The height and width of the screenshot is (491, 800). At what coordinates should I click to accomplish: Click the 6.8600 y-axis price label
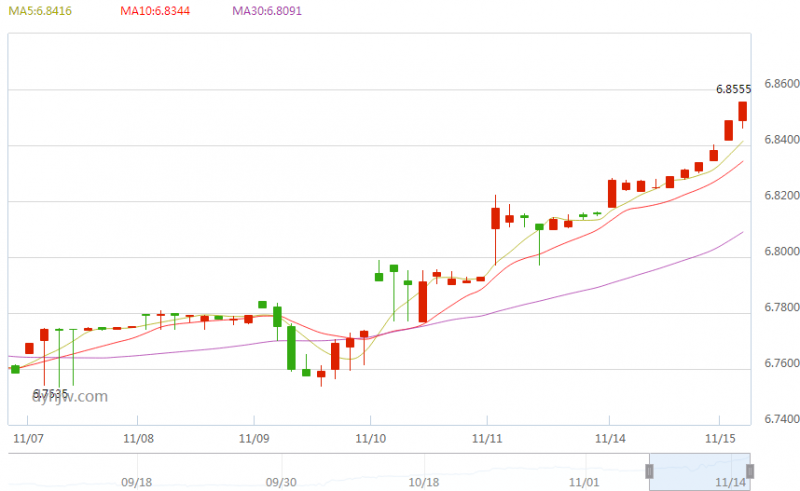coord(780,84)
